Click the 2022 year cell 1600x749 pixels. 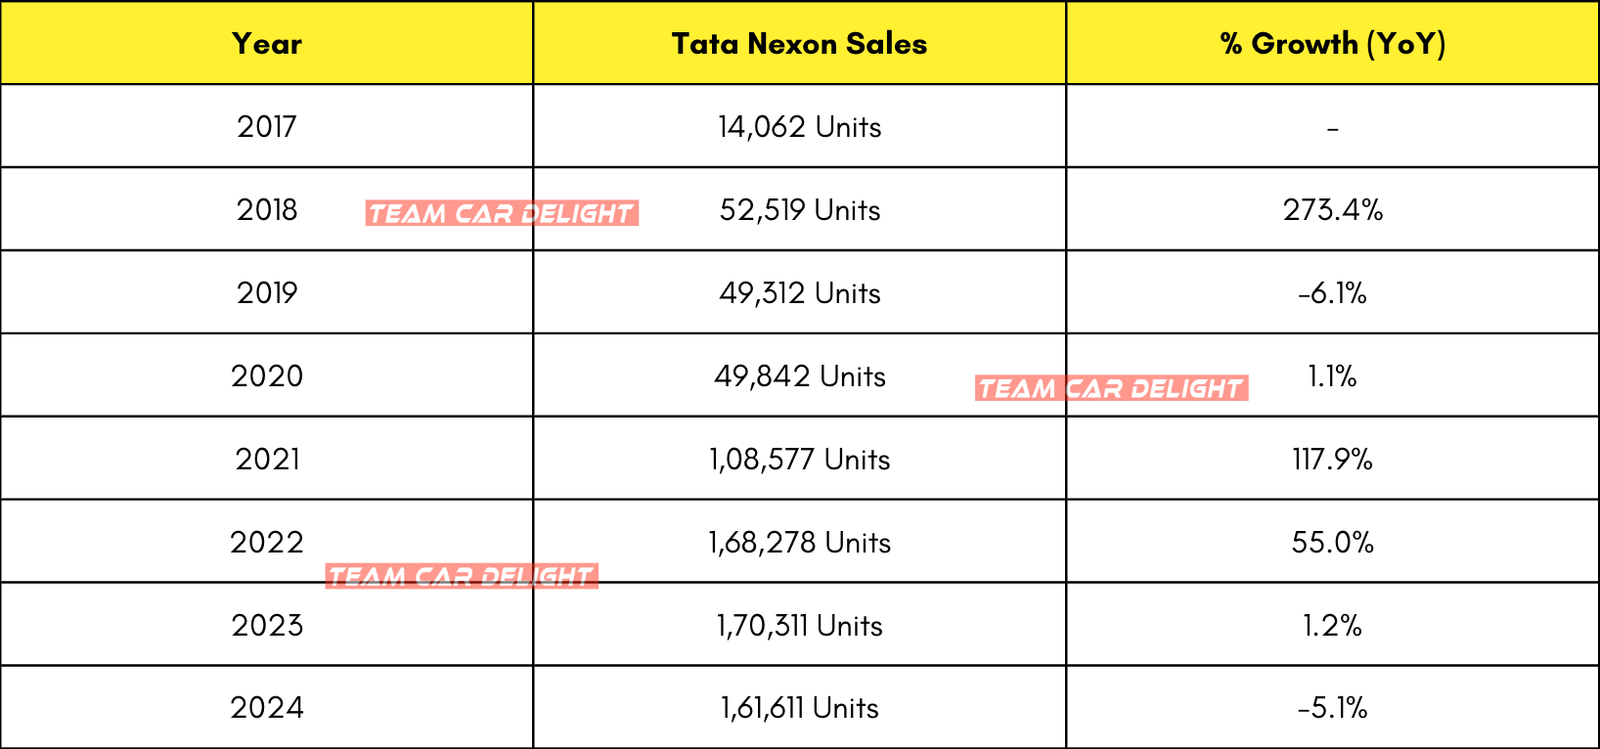pyautogui.click(x=267, y=542)
